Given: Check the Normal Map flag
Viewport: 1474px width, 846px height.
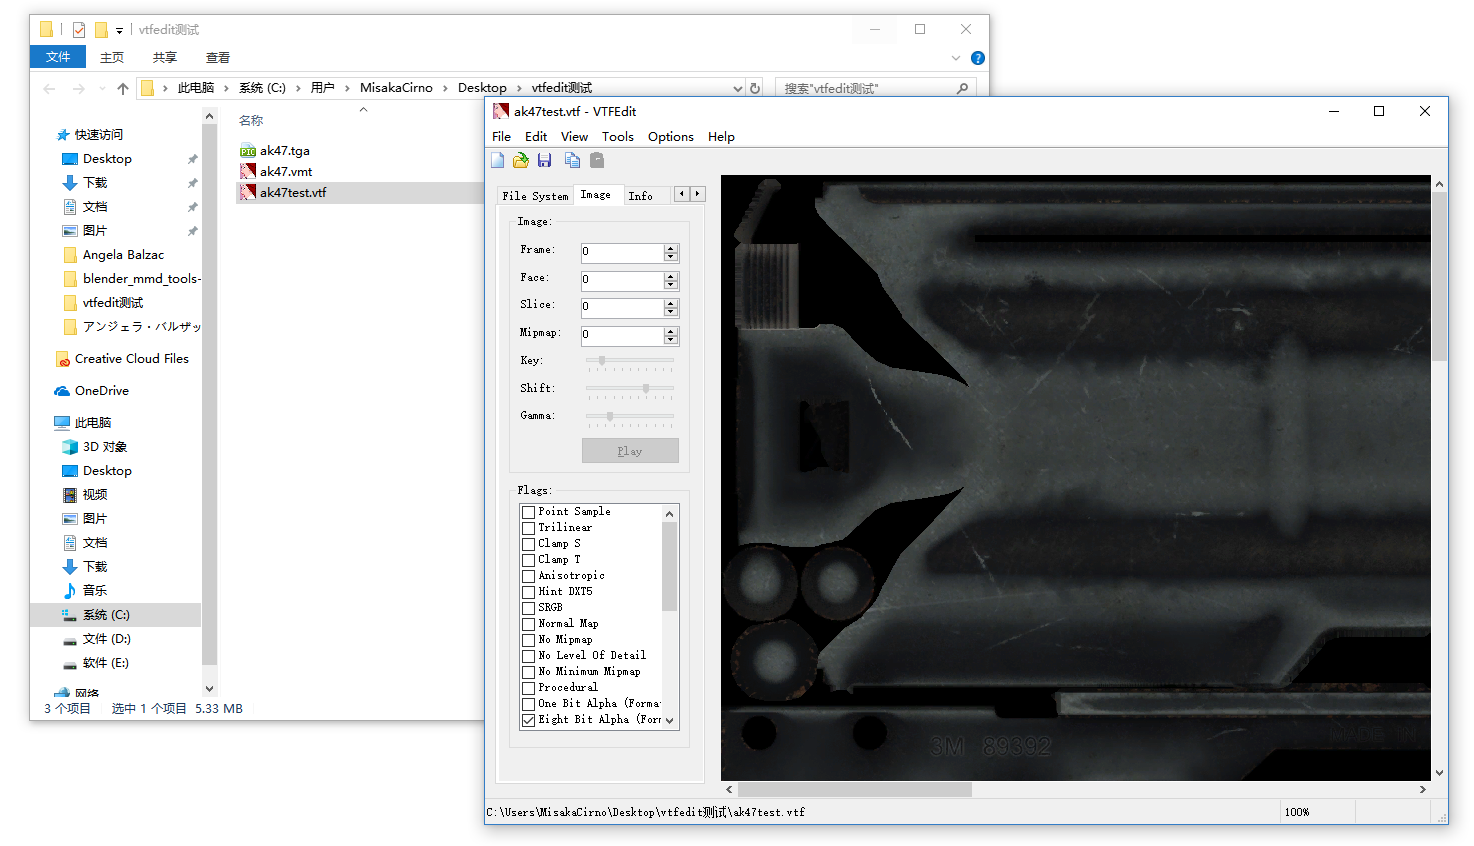Looking at the screenshot, I should [528, 624].
